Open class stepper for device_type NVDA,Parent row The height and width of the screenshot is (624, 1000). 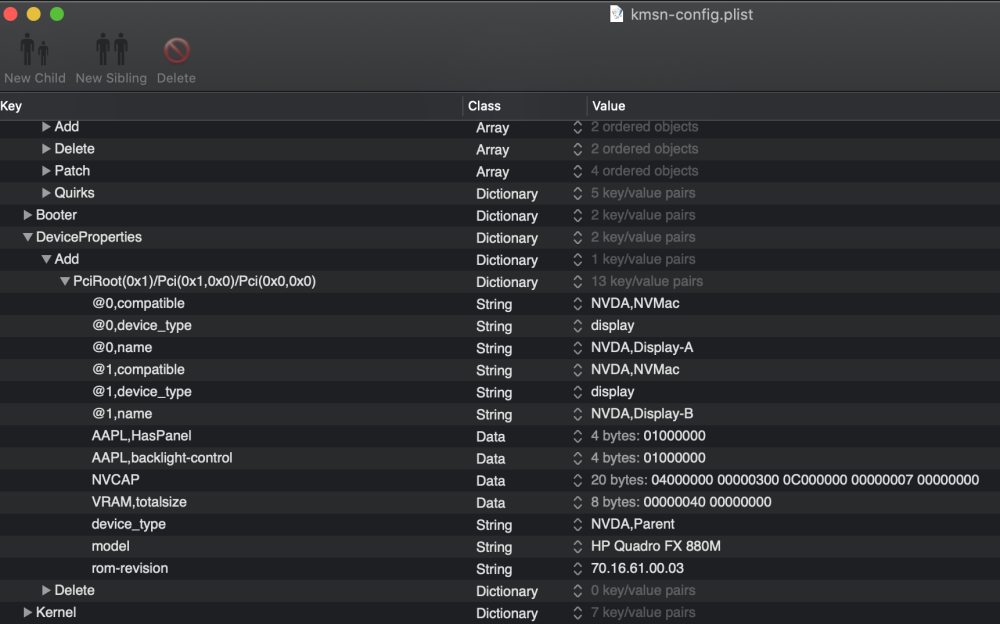click(x=577, y=524)
